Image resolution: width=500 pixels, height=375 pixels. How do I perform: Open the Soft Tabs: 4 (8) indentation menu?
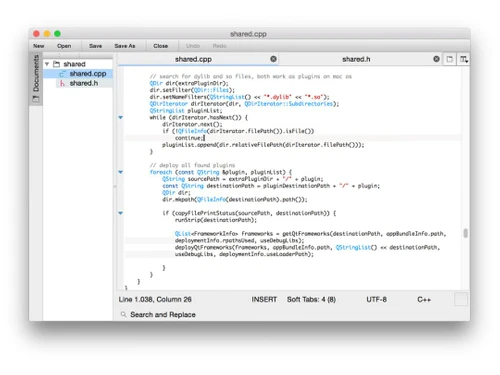click(311, 299)
